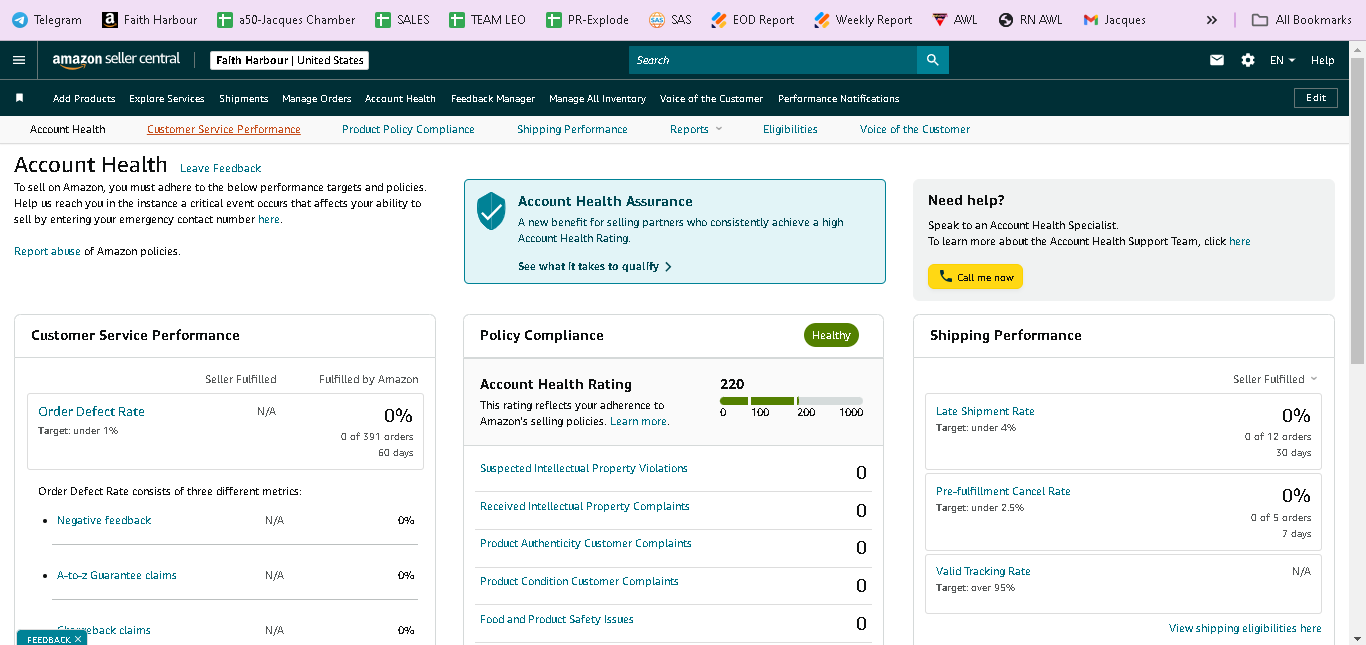This screenshot has height=645, width=1366.
Task: Open Received Intellectual Property Complaints link
Action: coord(585,506)
